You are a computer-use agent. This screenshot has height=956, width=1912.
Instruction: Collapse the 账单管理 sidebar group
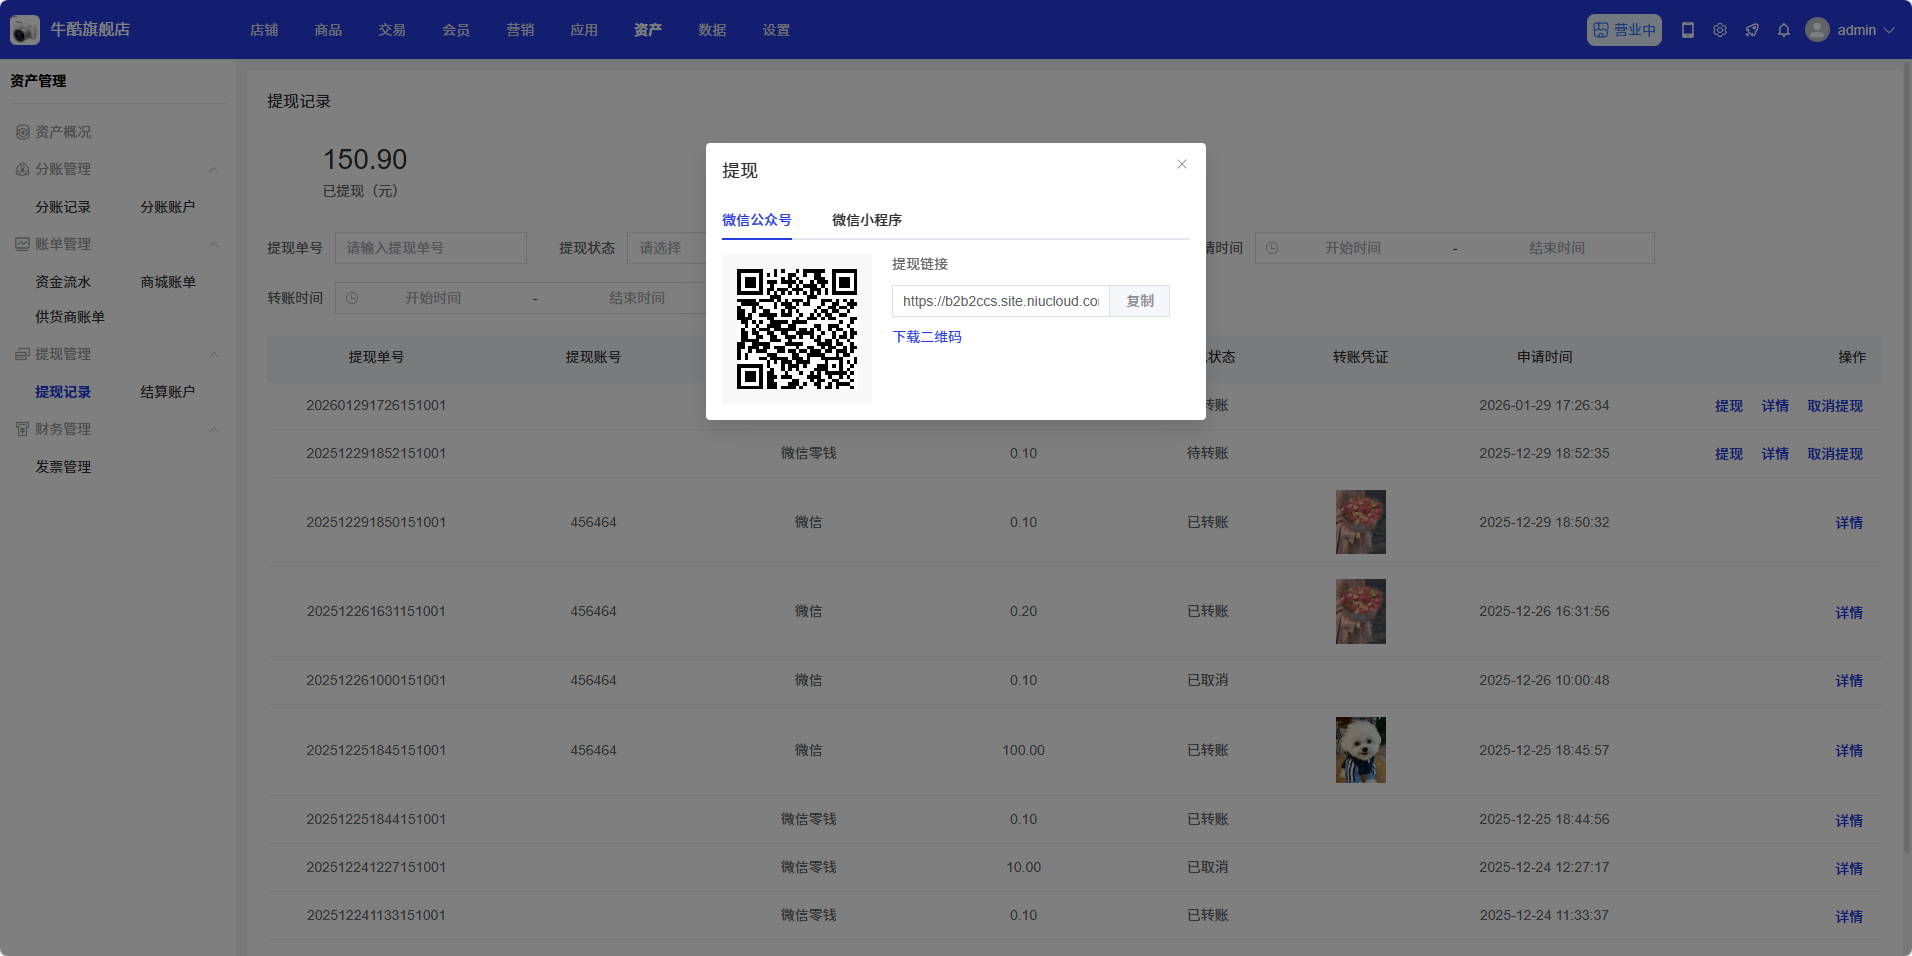pyautogui.click(x=214, y=245)
